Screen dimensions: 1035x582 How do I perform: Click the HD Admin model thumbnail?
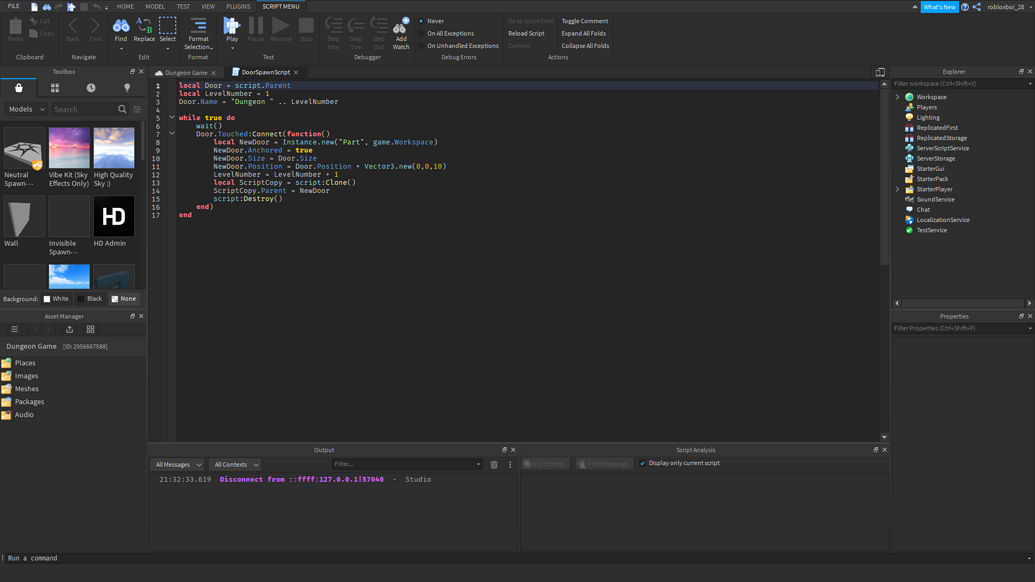click(113, 217)
